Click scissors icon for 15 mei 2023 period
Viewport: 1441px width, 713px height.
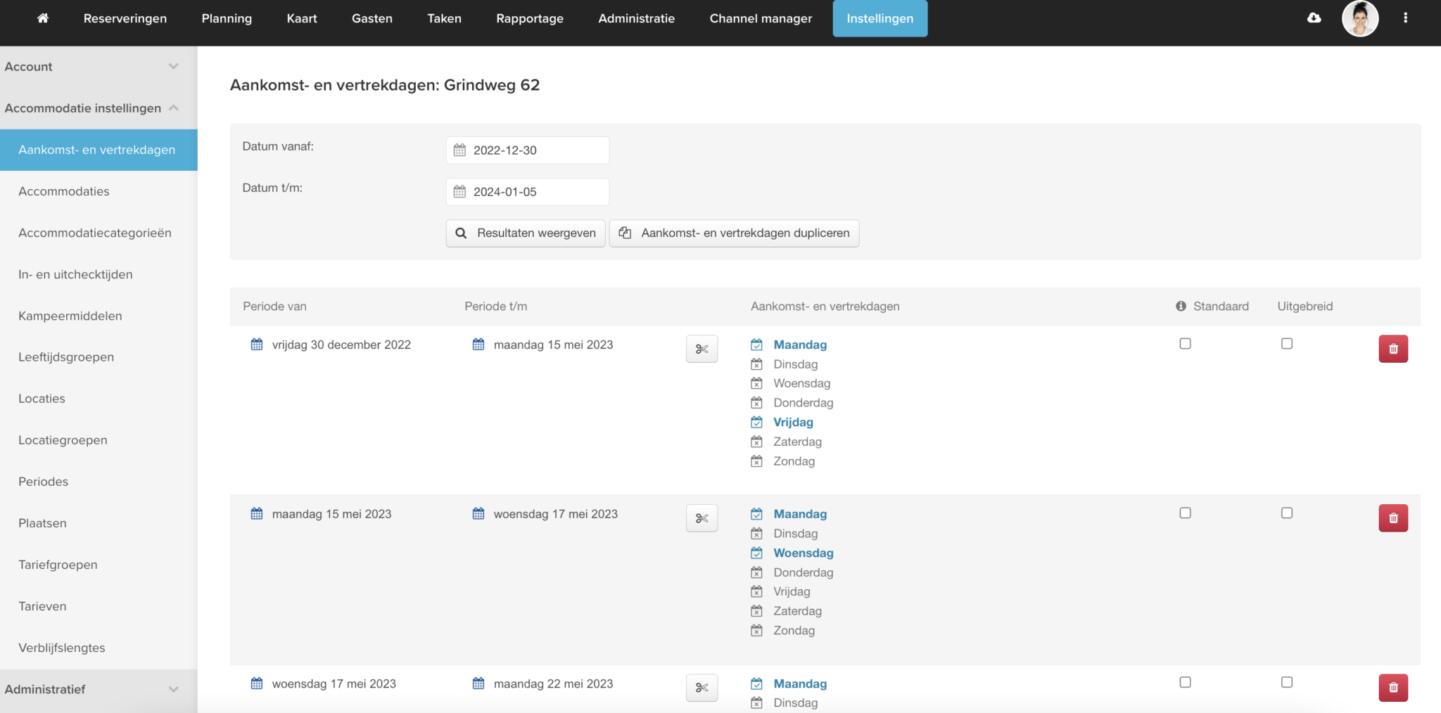[x=701, y=518]
